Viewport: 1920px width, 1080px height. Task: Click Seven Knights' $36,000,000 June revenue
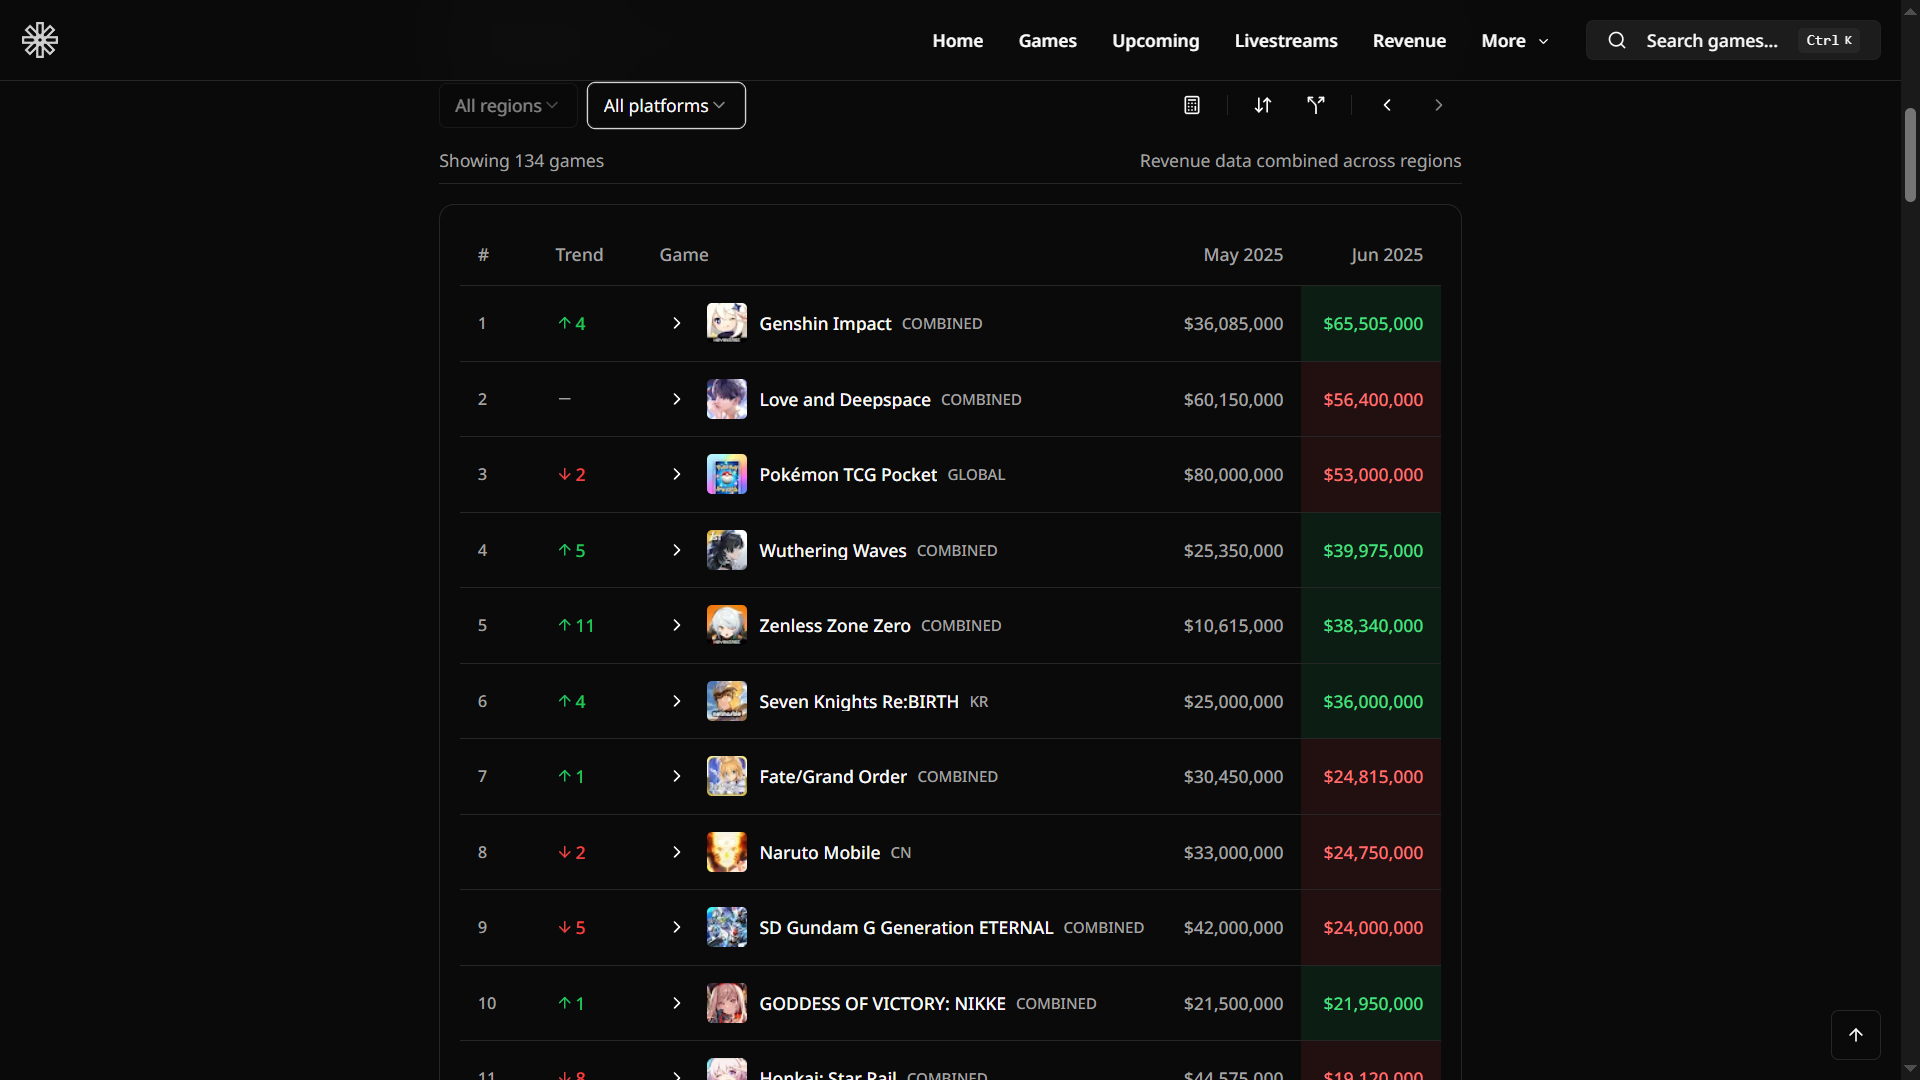[1373, 701]
